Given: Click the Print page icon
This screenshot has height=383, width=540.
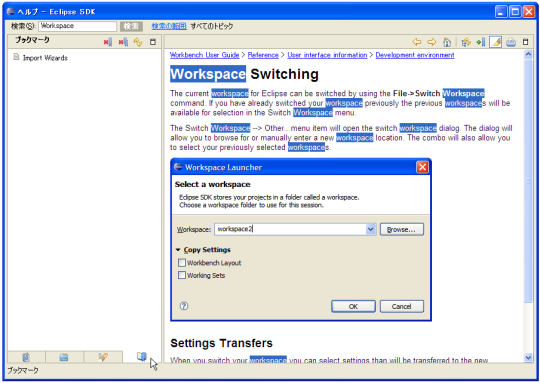Looking at the screenshot, I should [x=511, y=42].
